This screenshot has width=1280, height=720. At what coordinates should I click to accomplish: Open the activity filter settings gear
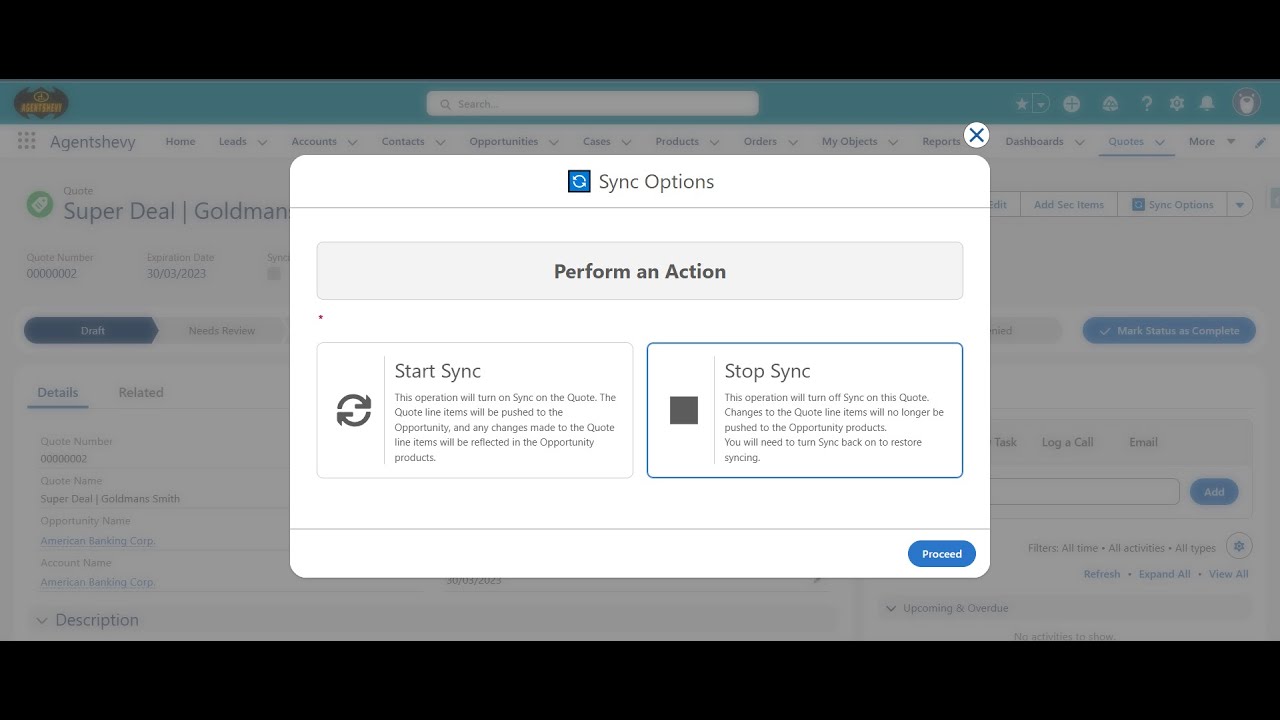tap(1239, 546)
